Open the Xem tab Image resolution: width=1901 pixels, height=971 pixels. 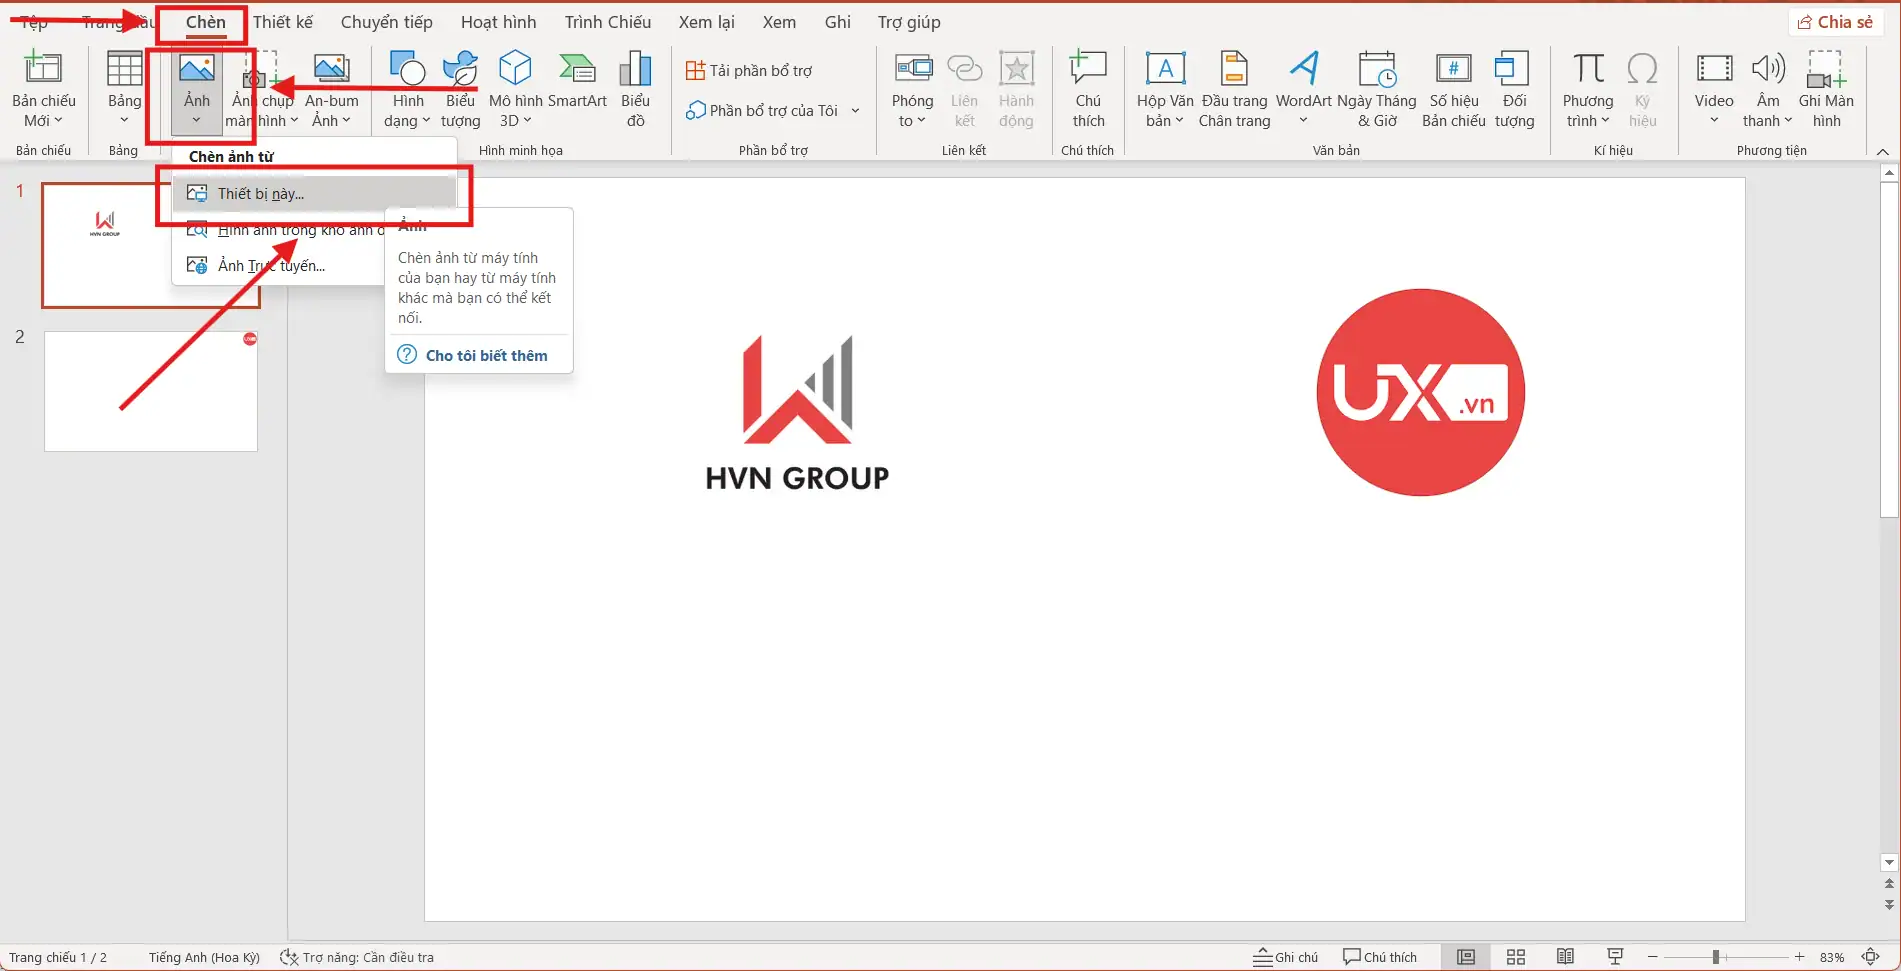[x=779, y=22]
